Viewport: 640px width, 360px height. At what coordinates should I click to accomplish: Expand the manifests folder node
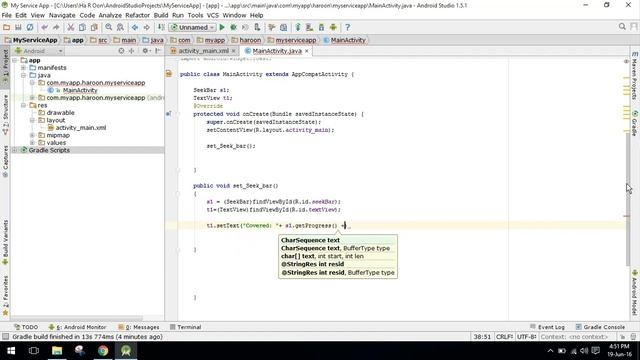click(x=23, y=68)
